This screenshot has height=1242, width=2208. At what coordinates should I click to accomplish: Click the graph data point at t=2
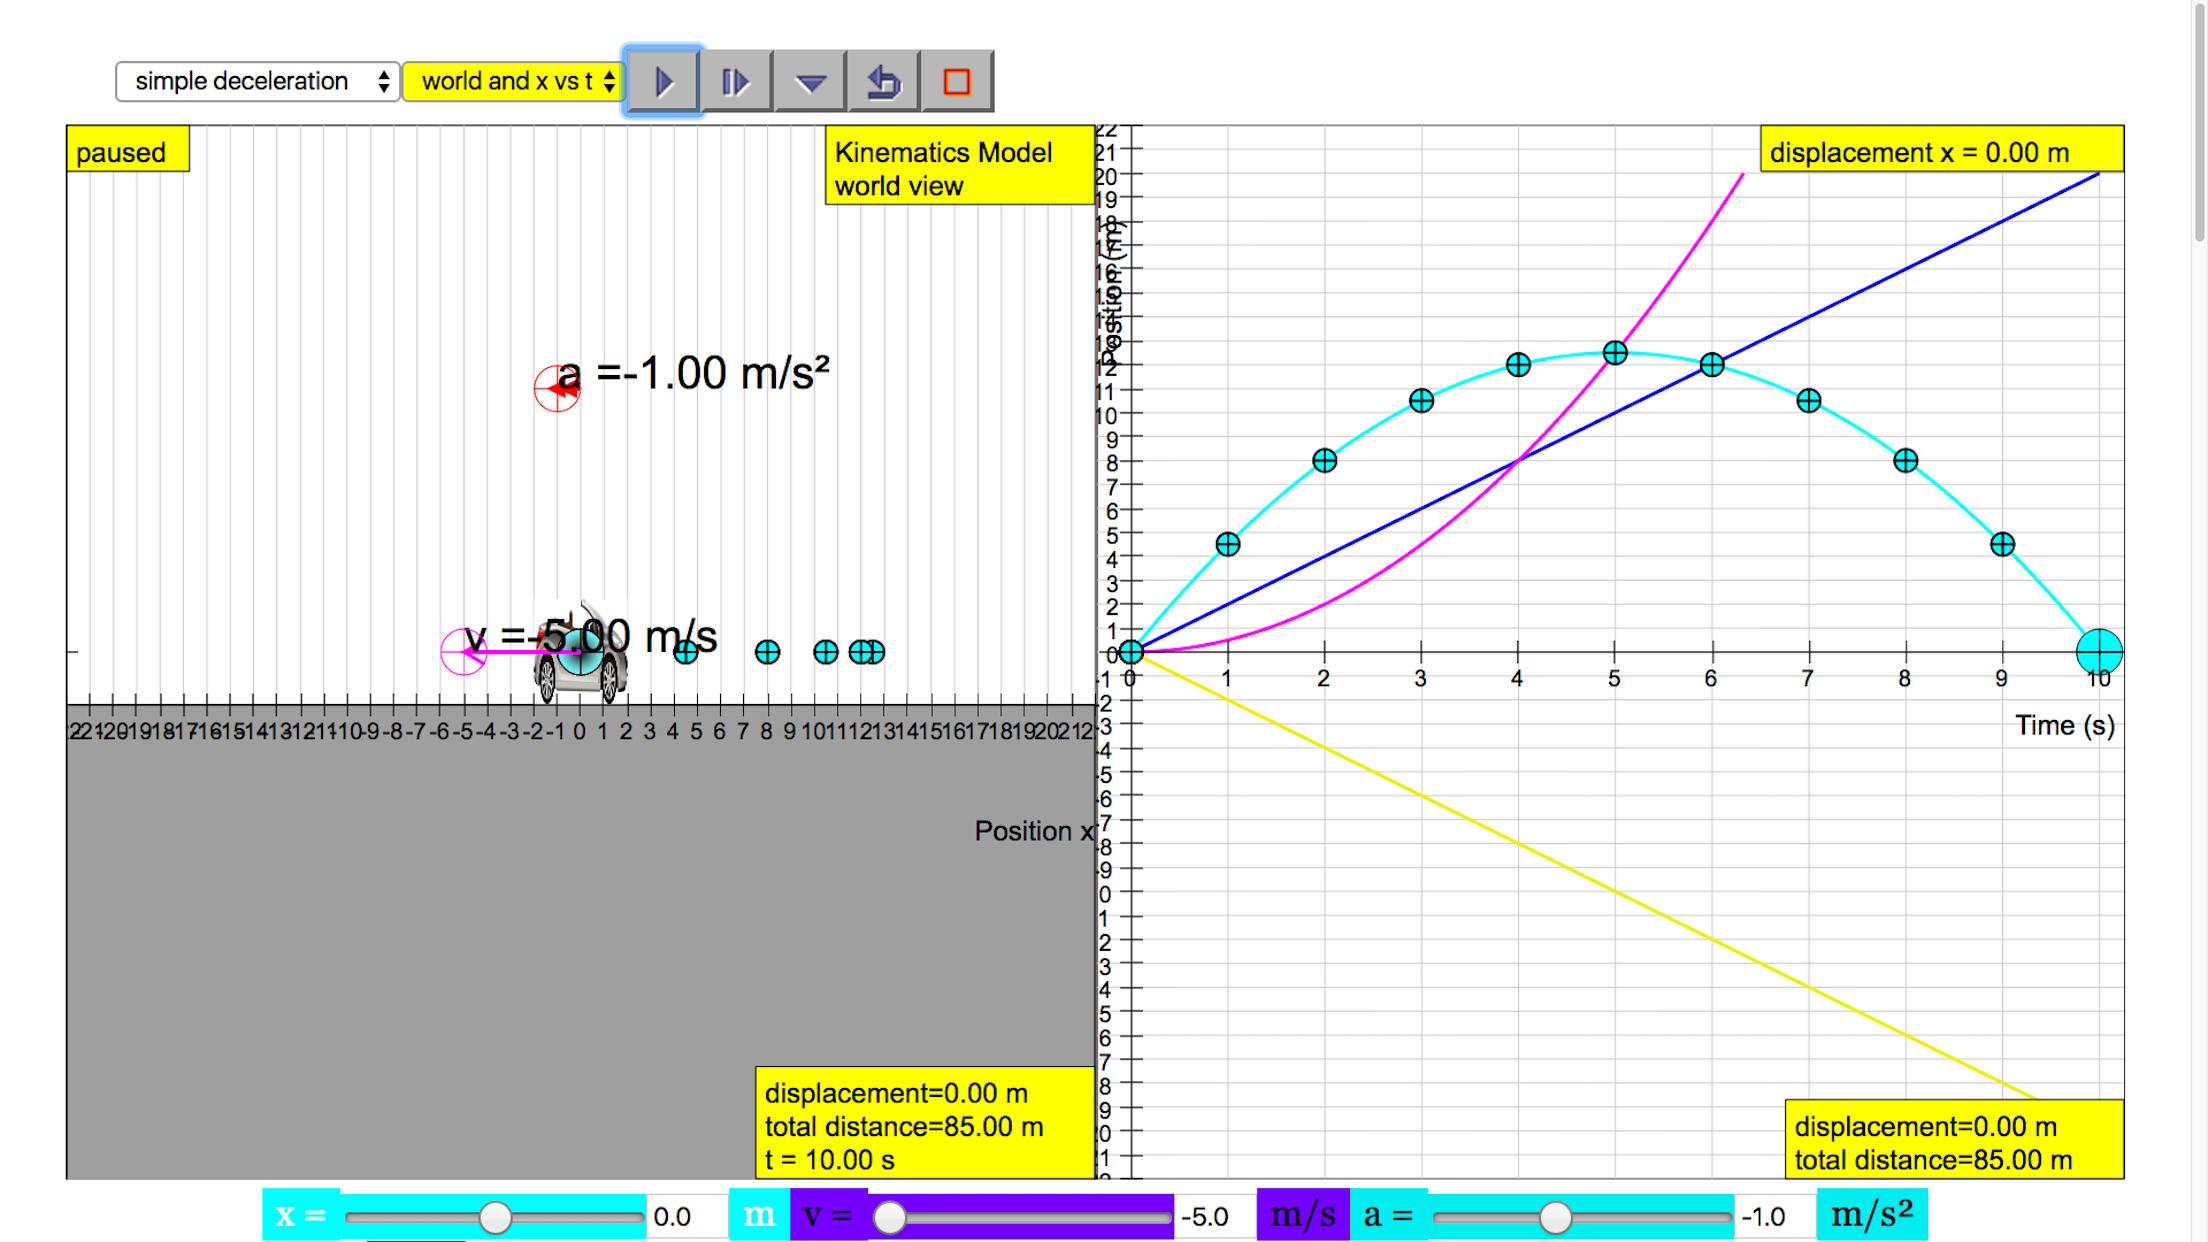point(1324,461)
